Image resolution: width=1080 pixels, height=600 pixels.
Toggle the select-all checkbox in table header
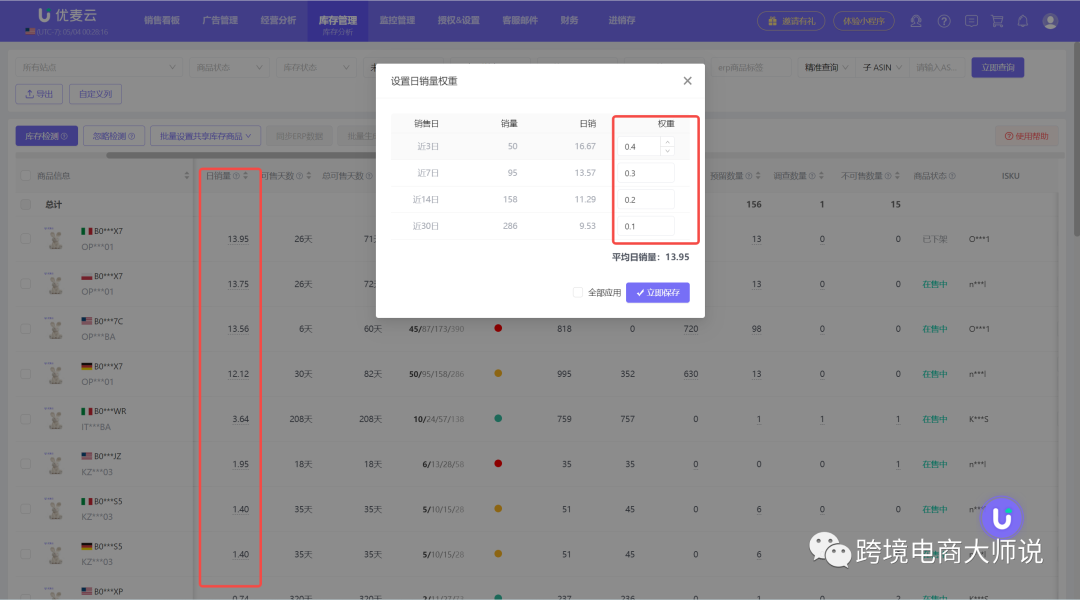(x=25, y=174)
